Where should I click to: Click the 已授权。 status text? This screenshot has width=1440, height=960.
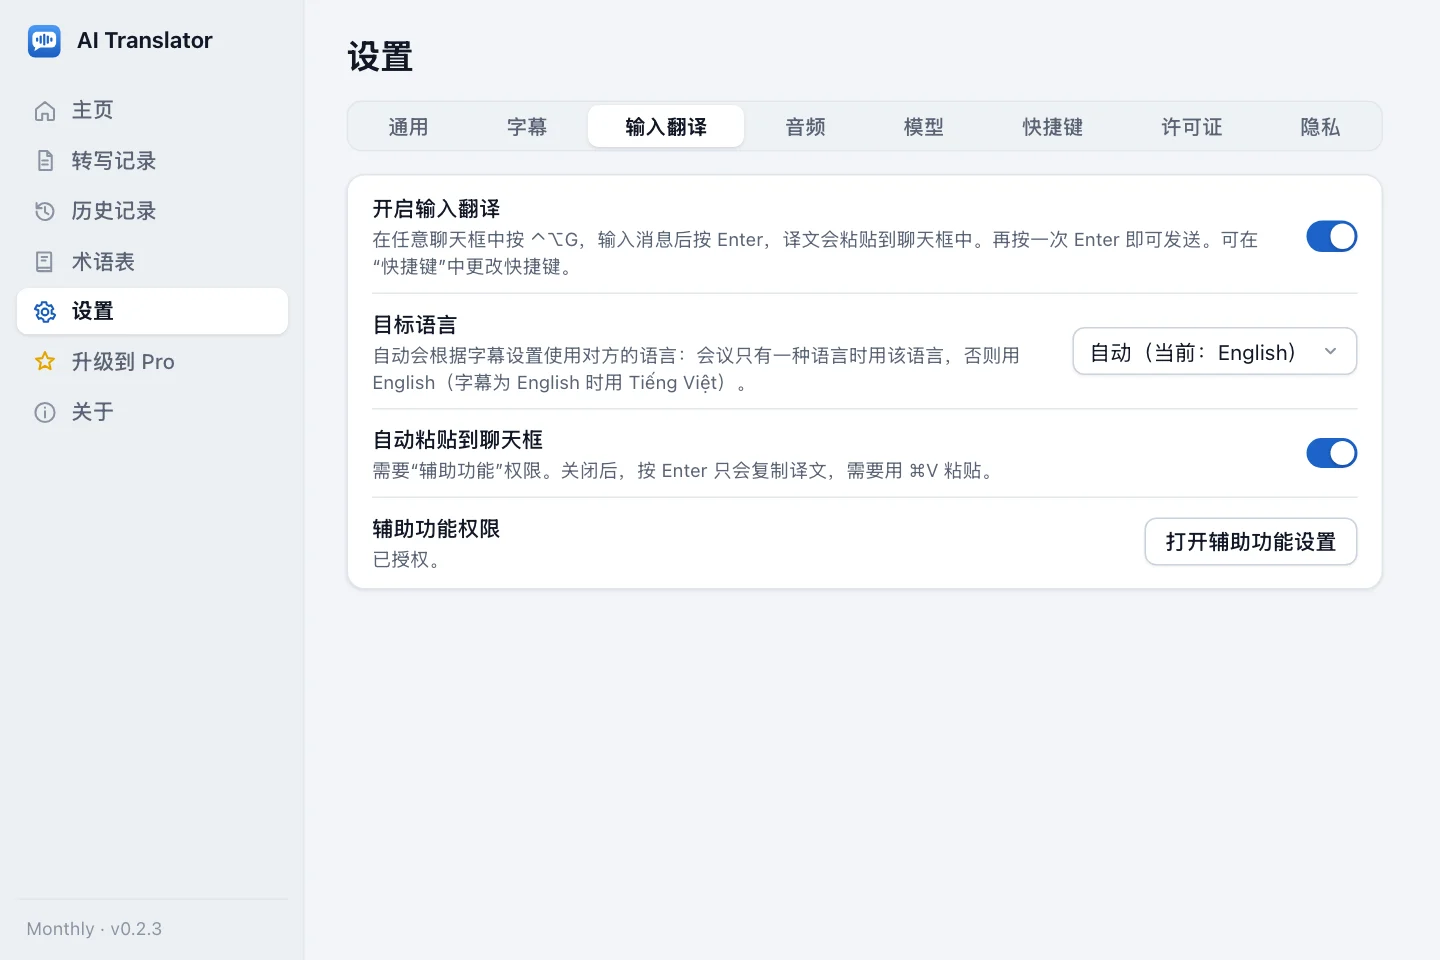pos(406,560)
